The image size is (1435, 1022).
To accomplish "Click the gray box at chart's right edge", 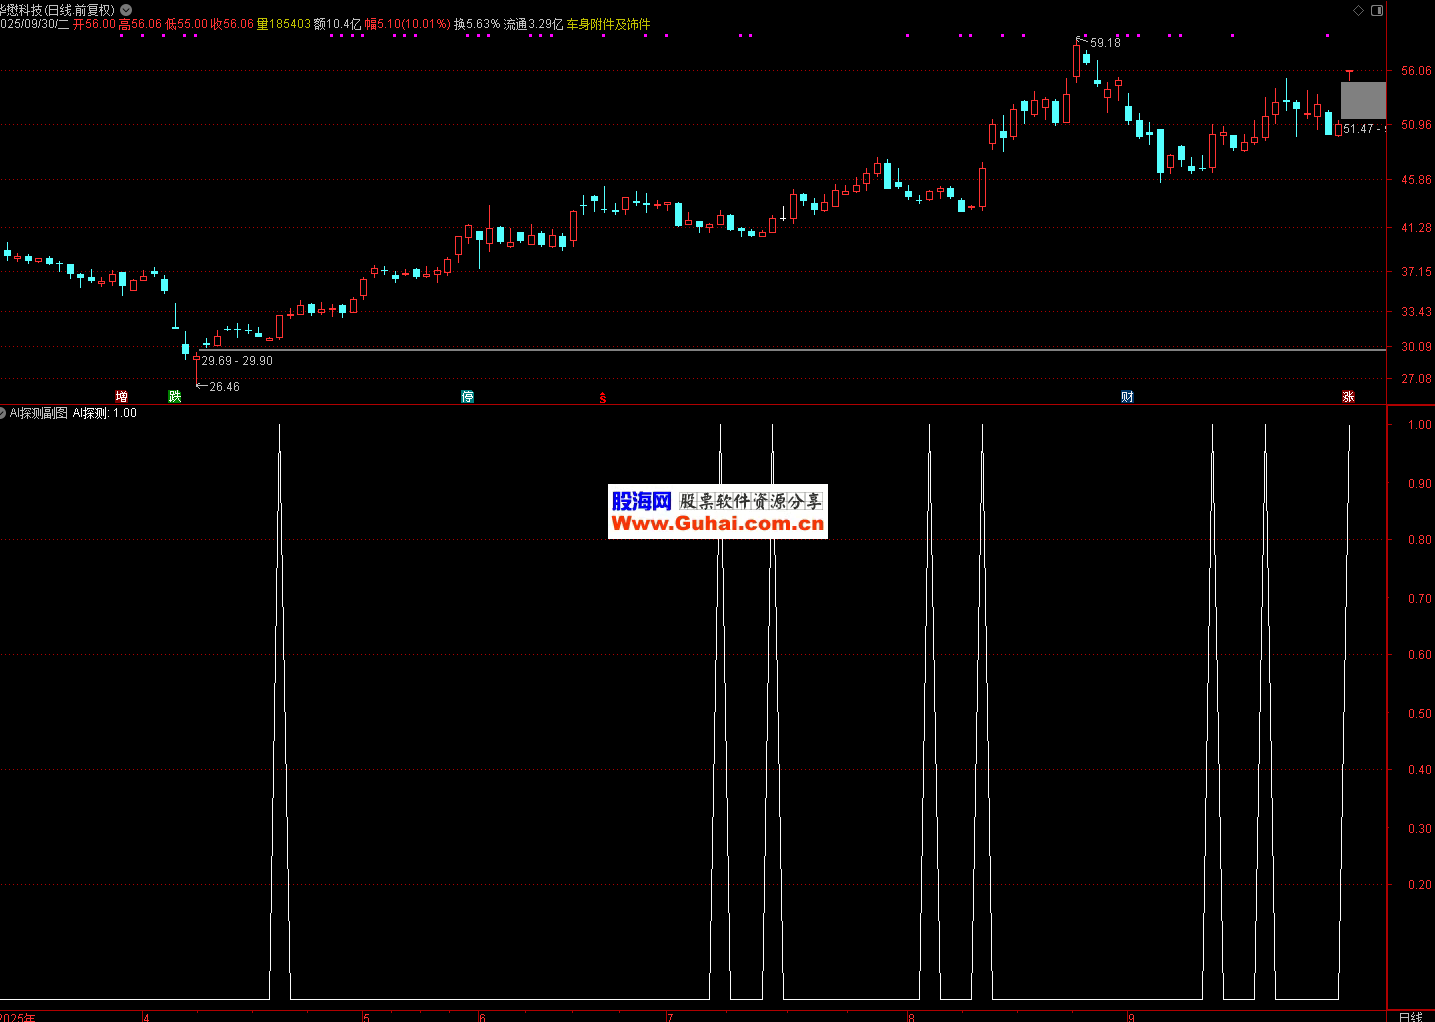I will pyautogui.click(x=1363, y=101).
